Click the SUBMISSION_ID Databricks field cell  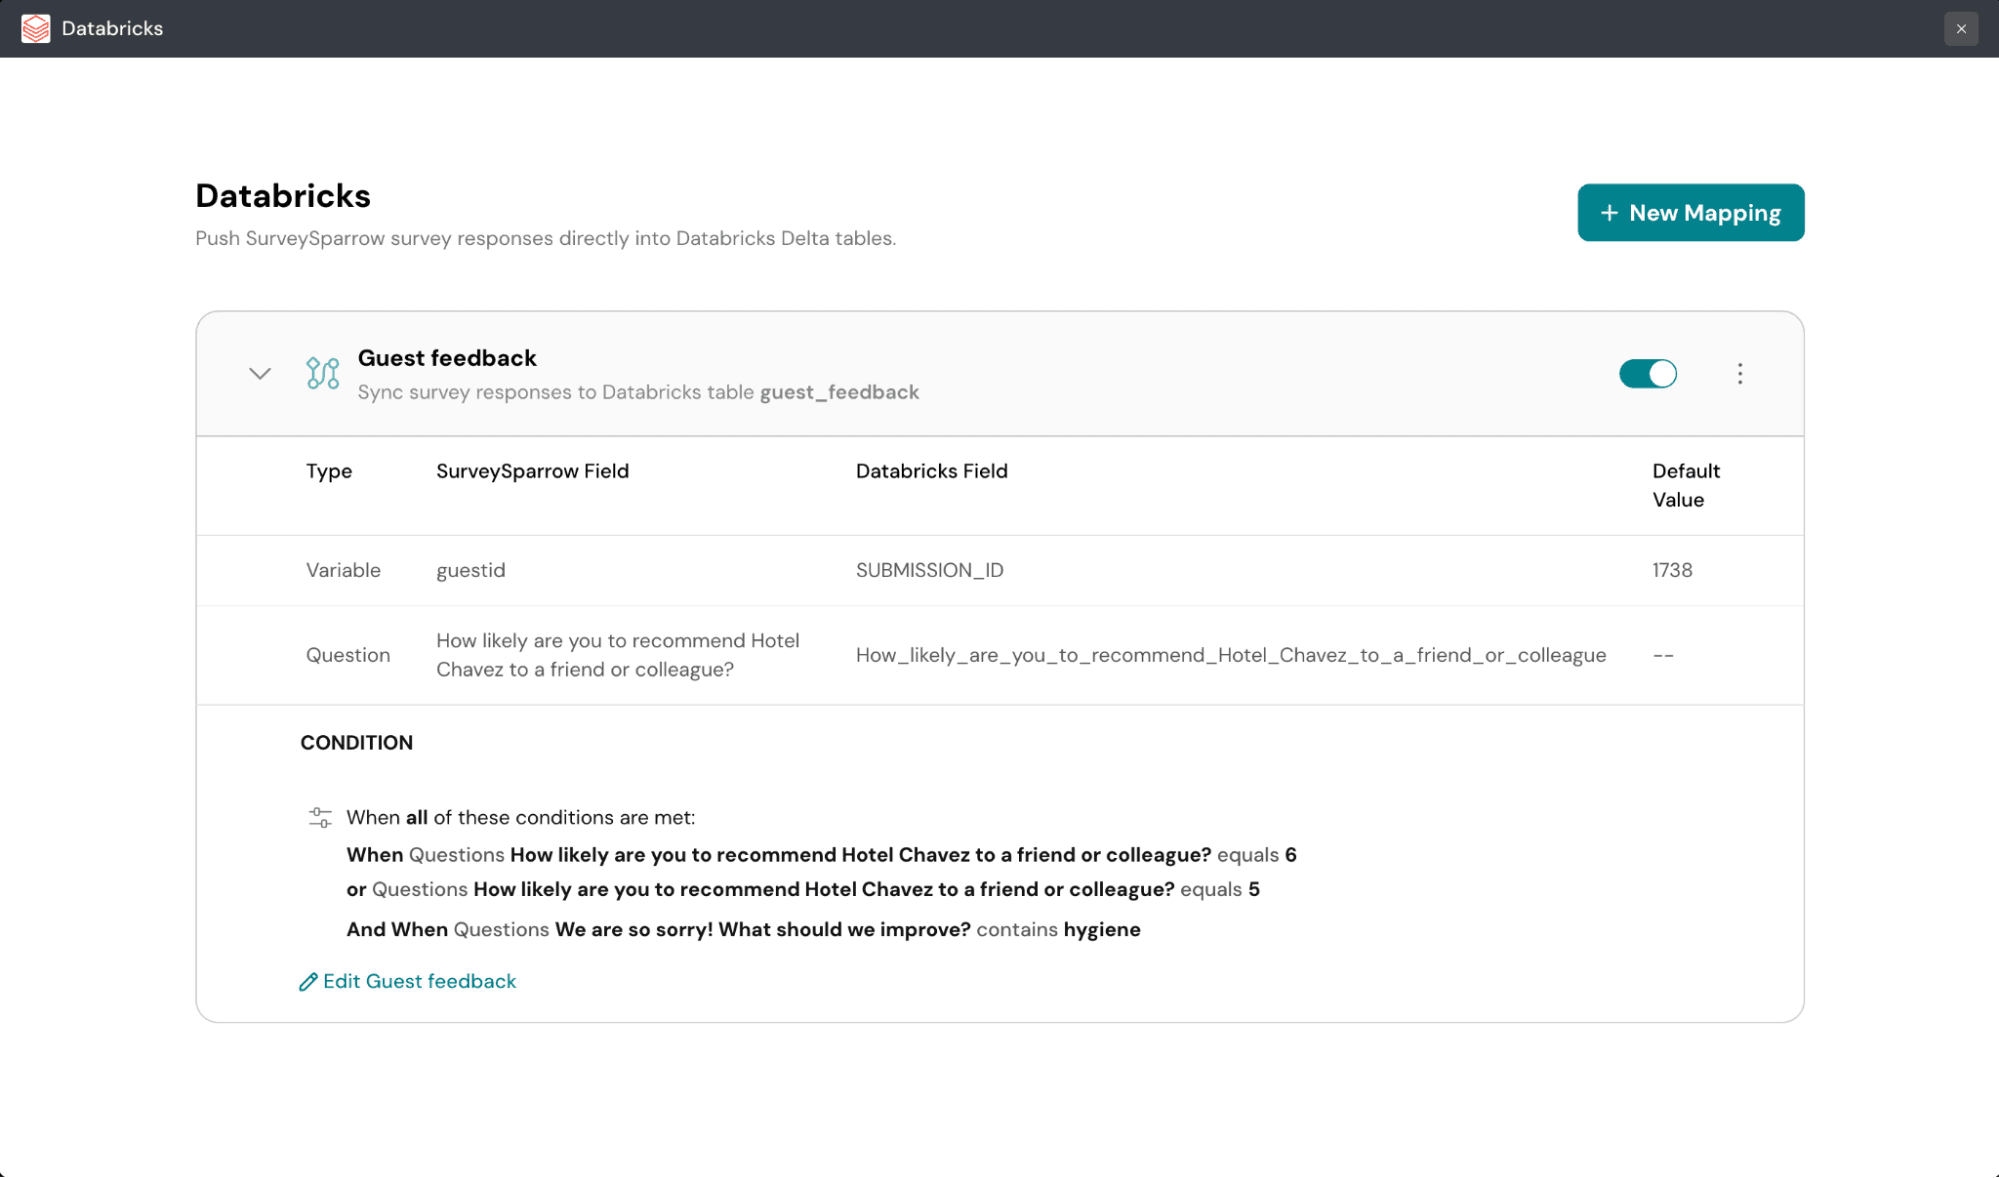(x=929, y=570)
